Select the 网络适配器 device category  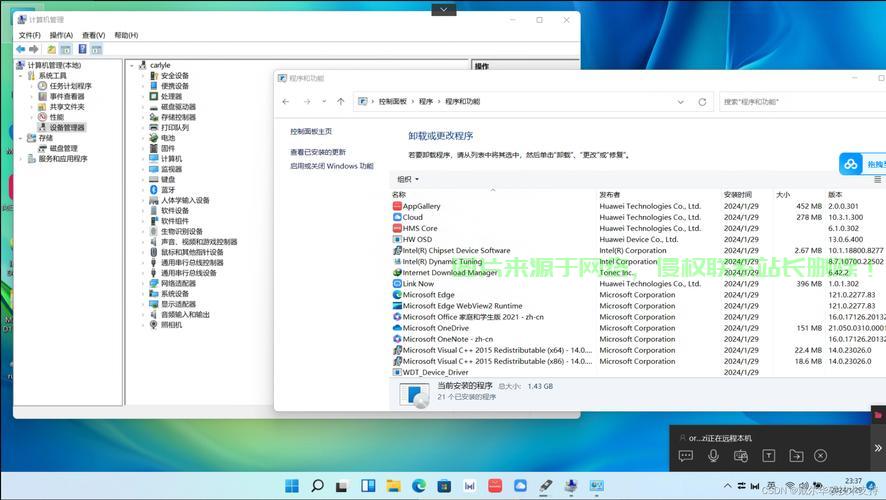tap(178, 283)
